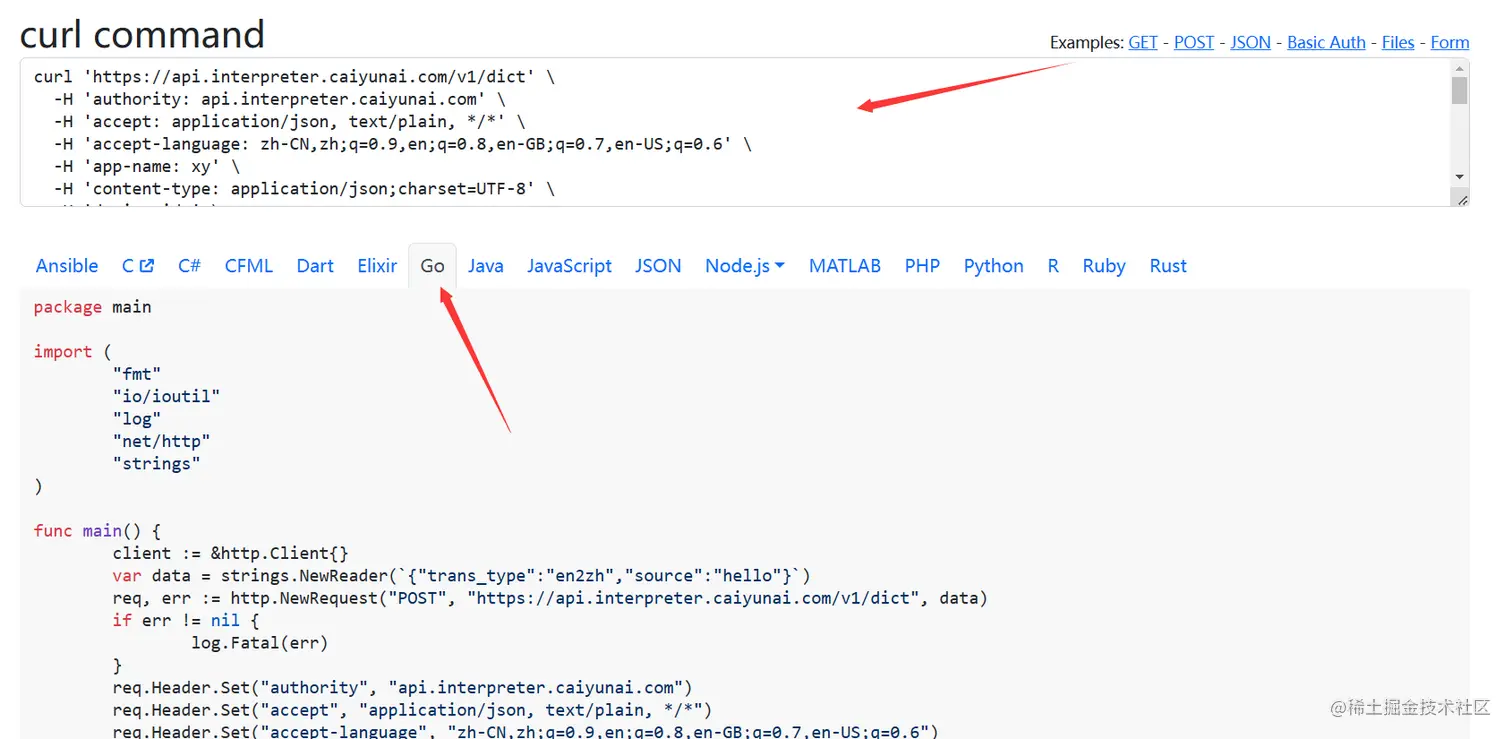Click the textarea resize handle corner
This screenshot has height=739, width=1512.
tap(1462, 200)
